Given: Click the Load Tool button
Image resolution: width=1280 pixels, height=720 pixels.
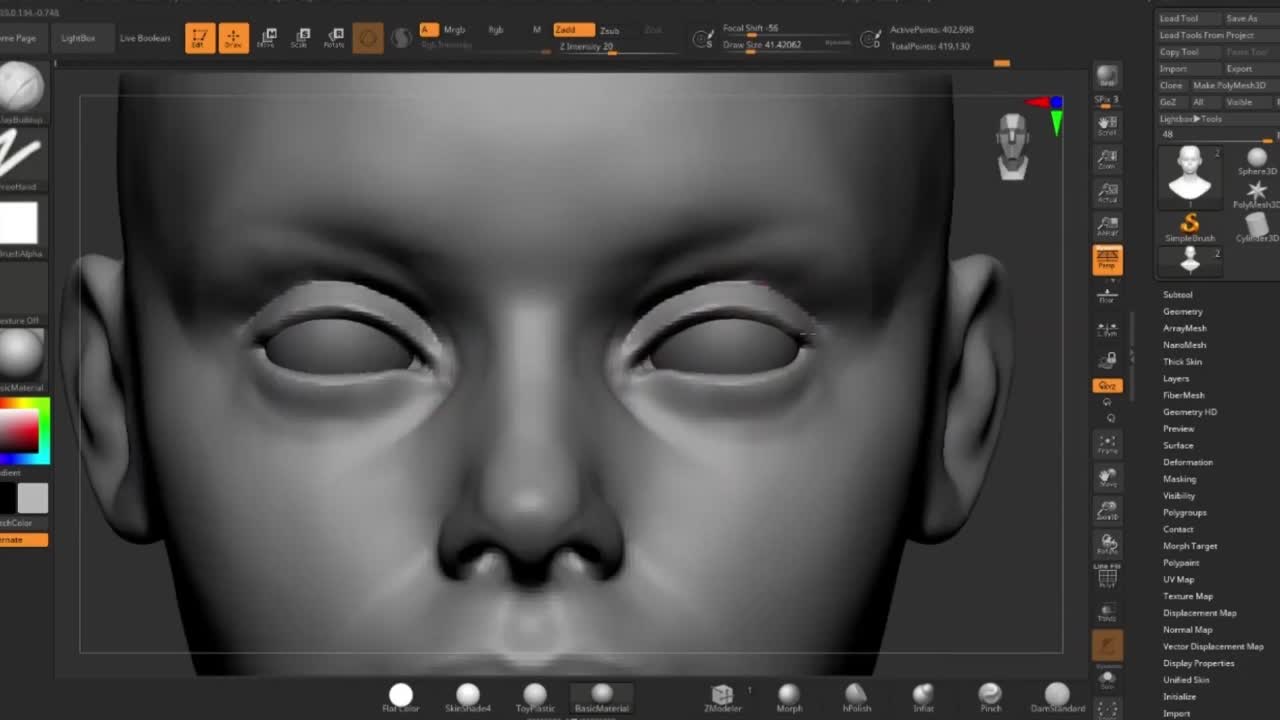Looking at the screenshot, I should [1188, 18].
